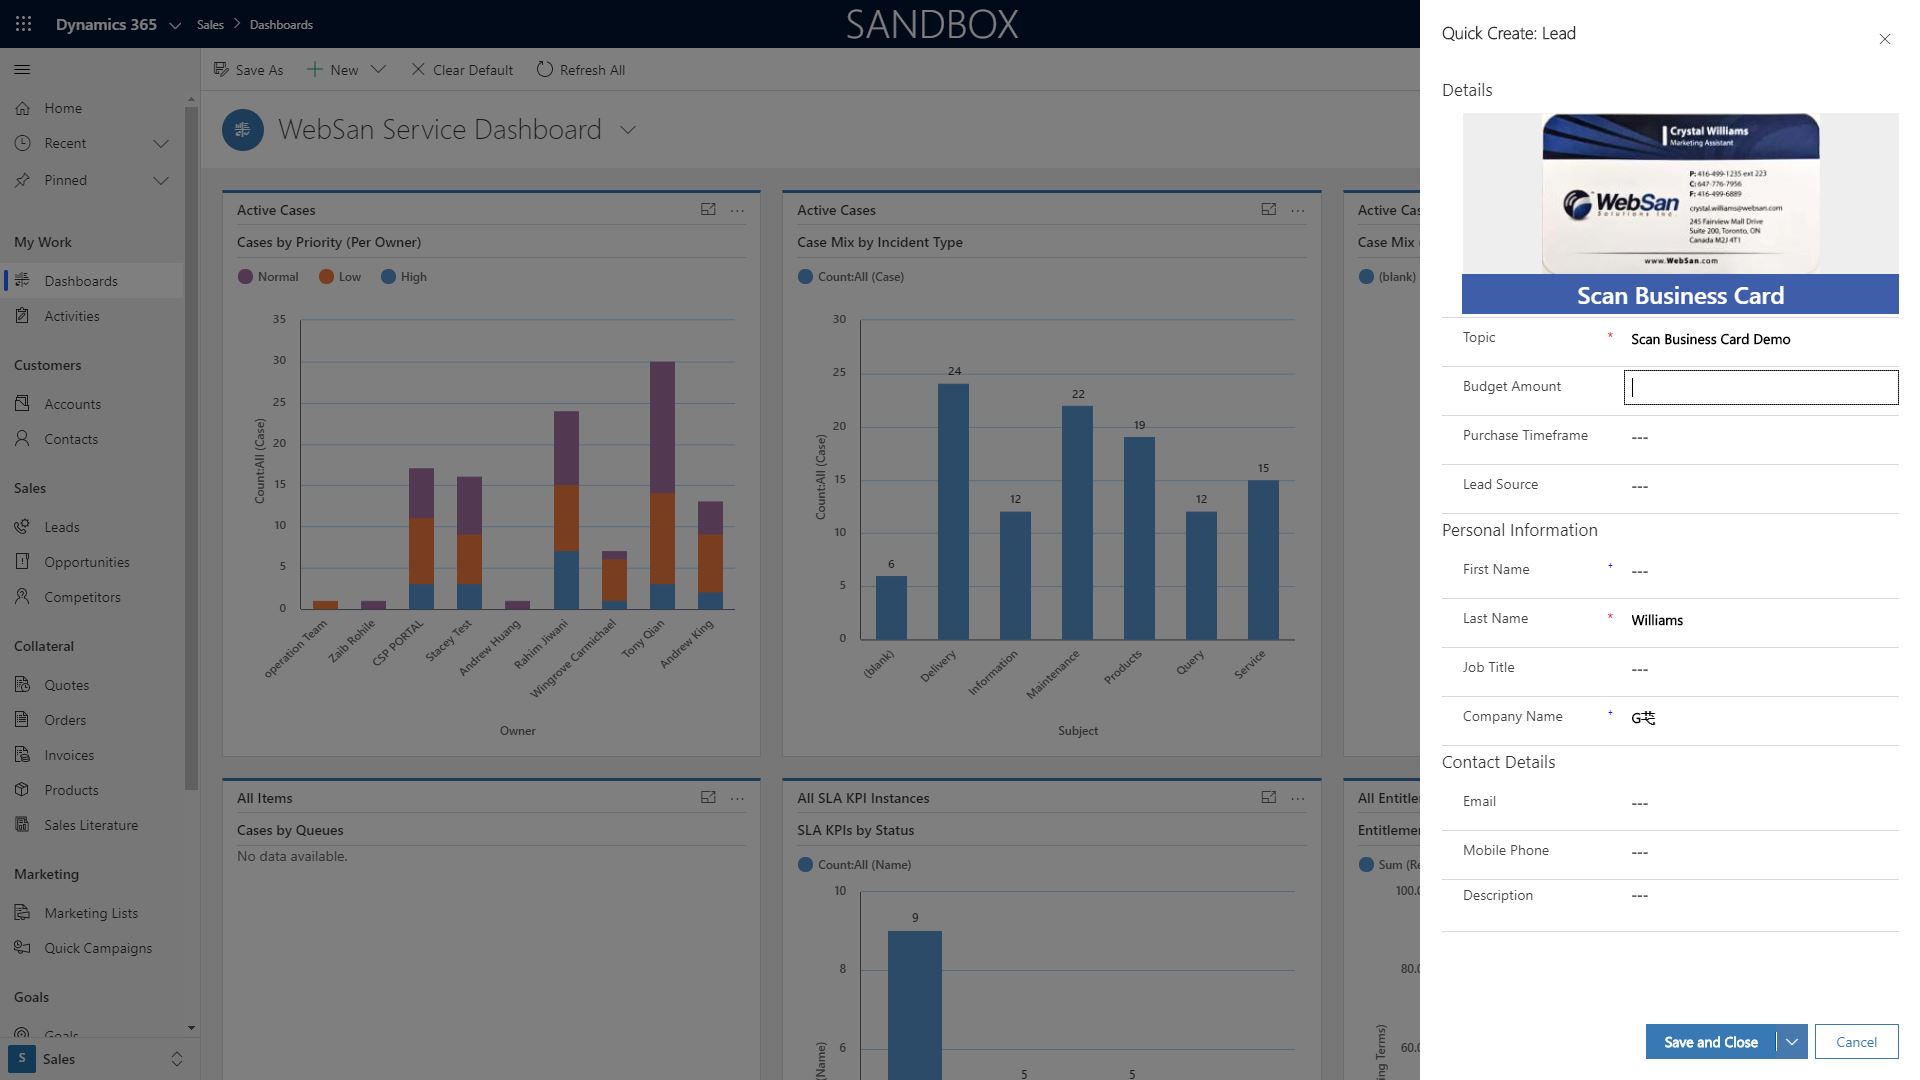Open the Purchase Timeframe field dropdown
1920x1080 pixels.
(1760, 437)
